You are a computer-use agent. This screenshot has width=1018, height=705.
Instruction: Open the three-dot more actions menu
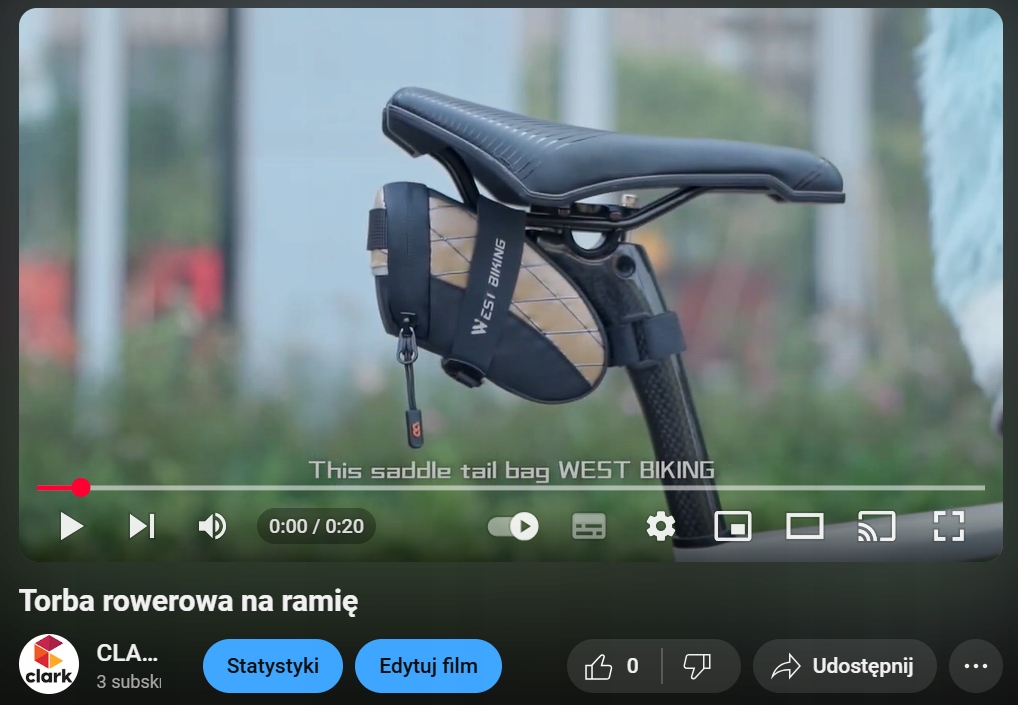click(x=976, y=666)
